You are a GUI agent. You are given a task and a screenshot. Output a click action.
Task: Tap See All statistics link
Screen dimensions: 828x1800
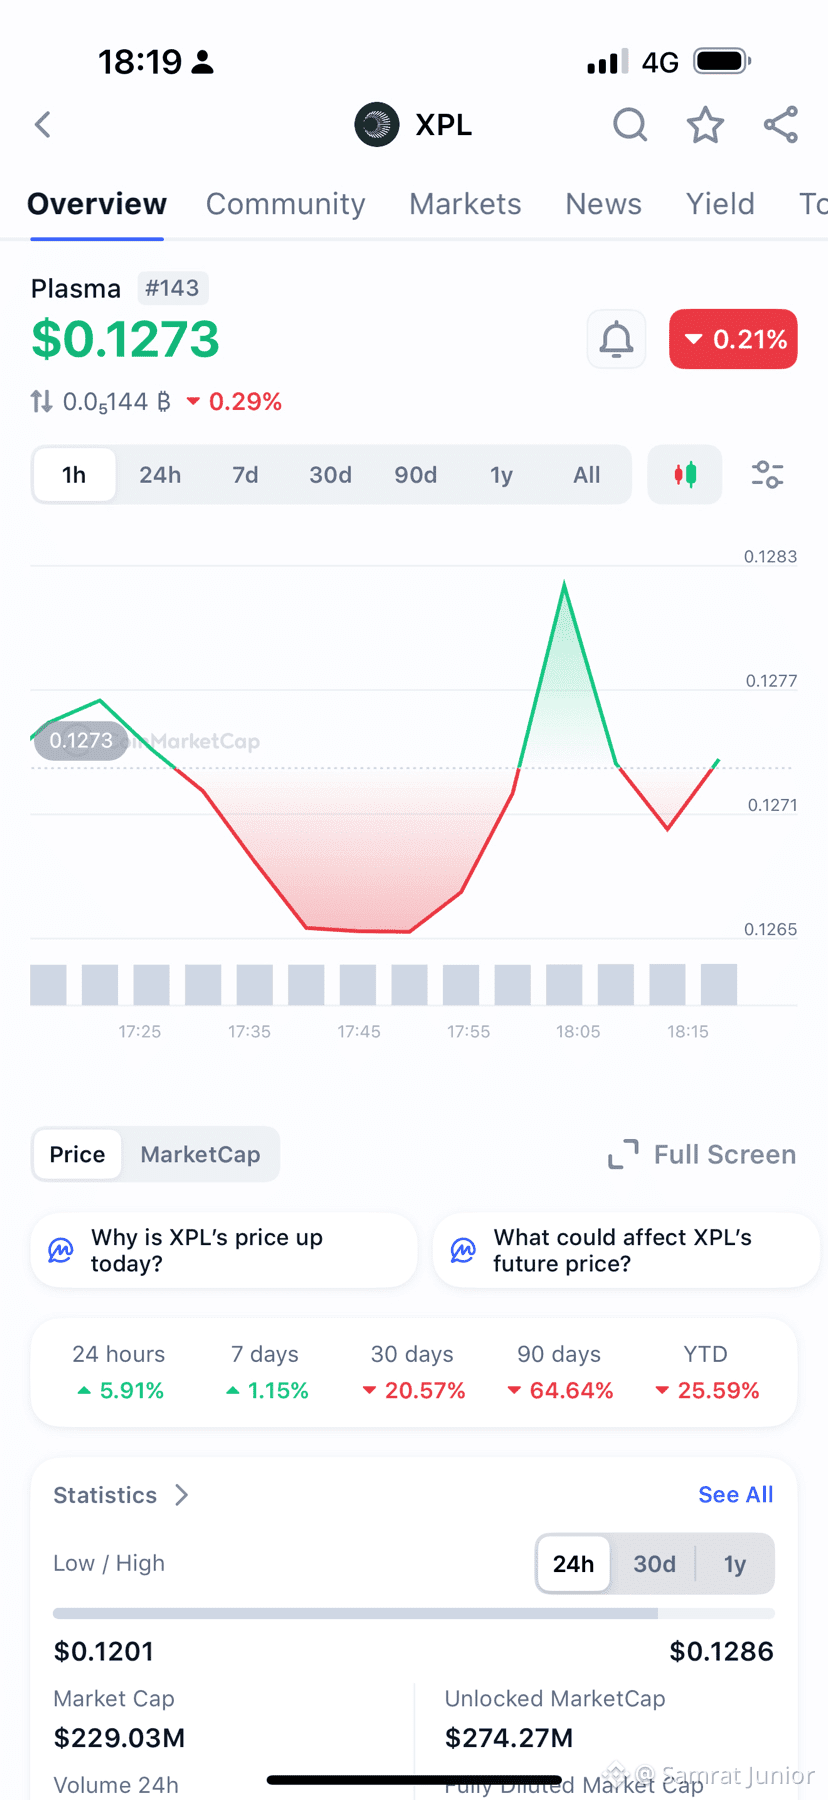click(x=735, y=1495)
